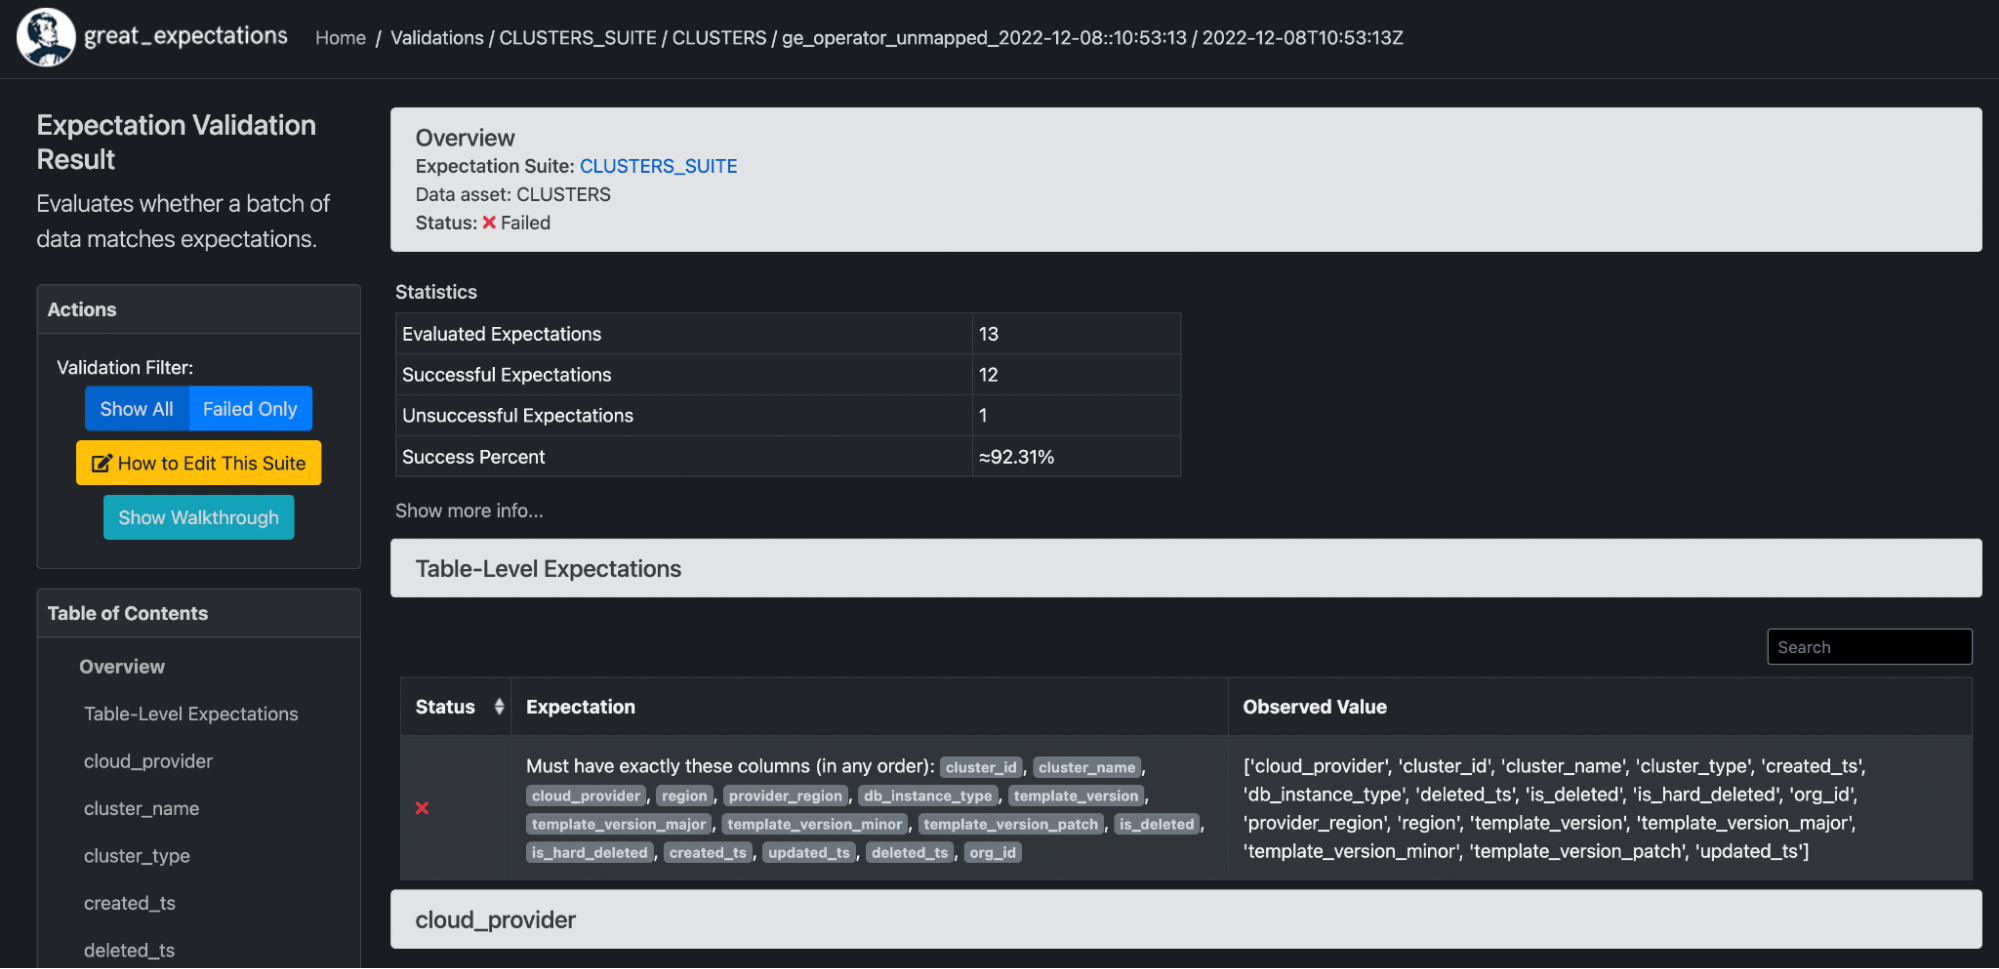The height and width of the screenshot is (969, 1999).
Task: Open Home in the breadcrumb
Action: pyautogui.click(x=340, y=38)
